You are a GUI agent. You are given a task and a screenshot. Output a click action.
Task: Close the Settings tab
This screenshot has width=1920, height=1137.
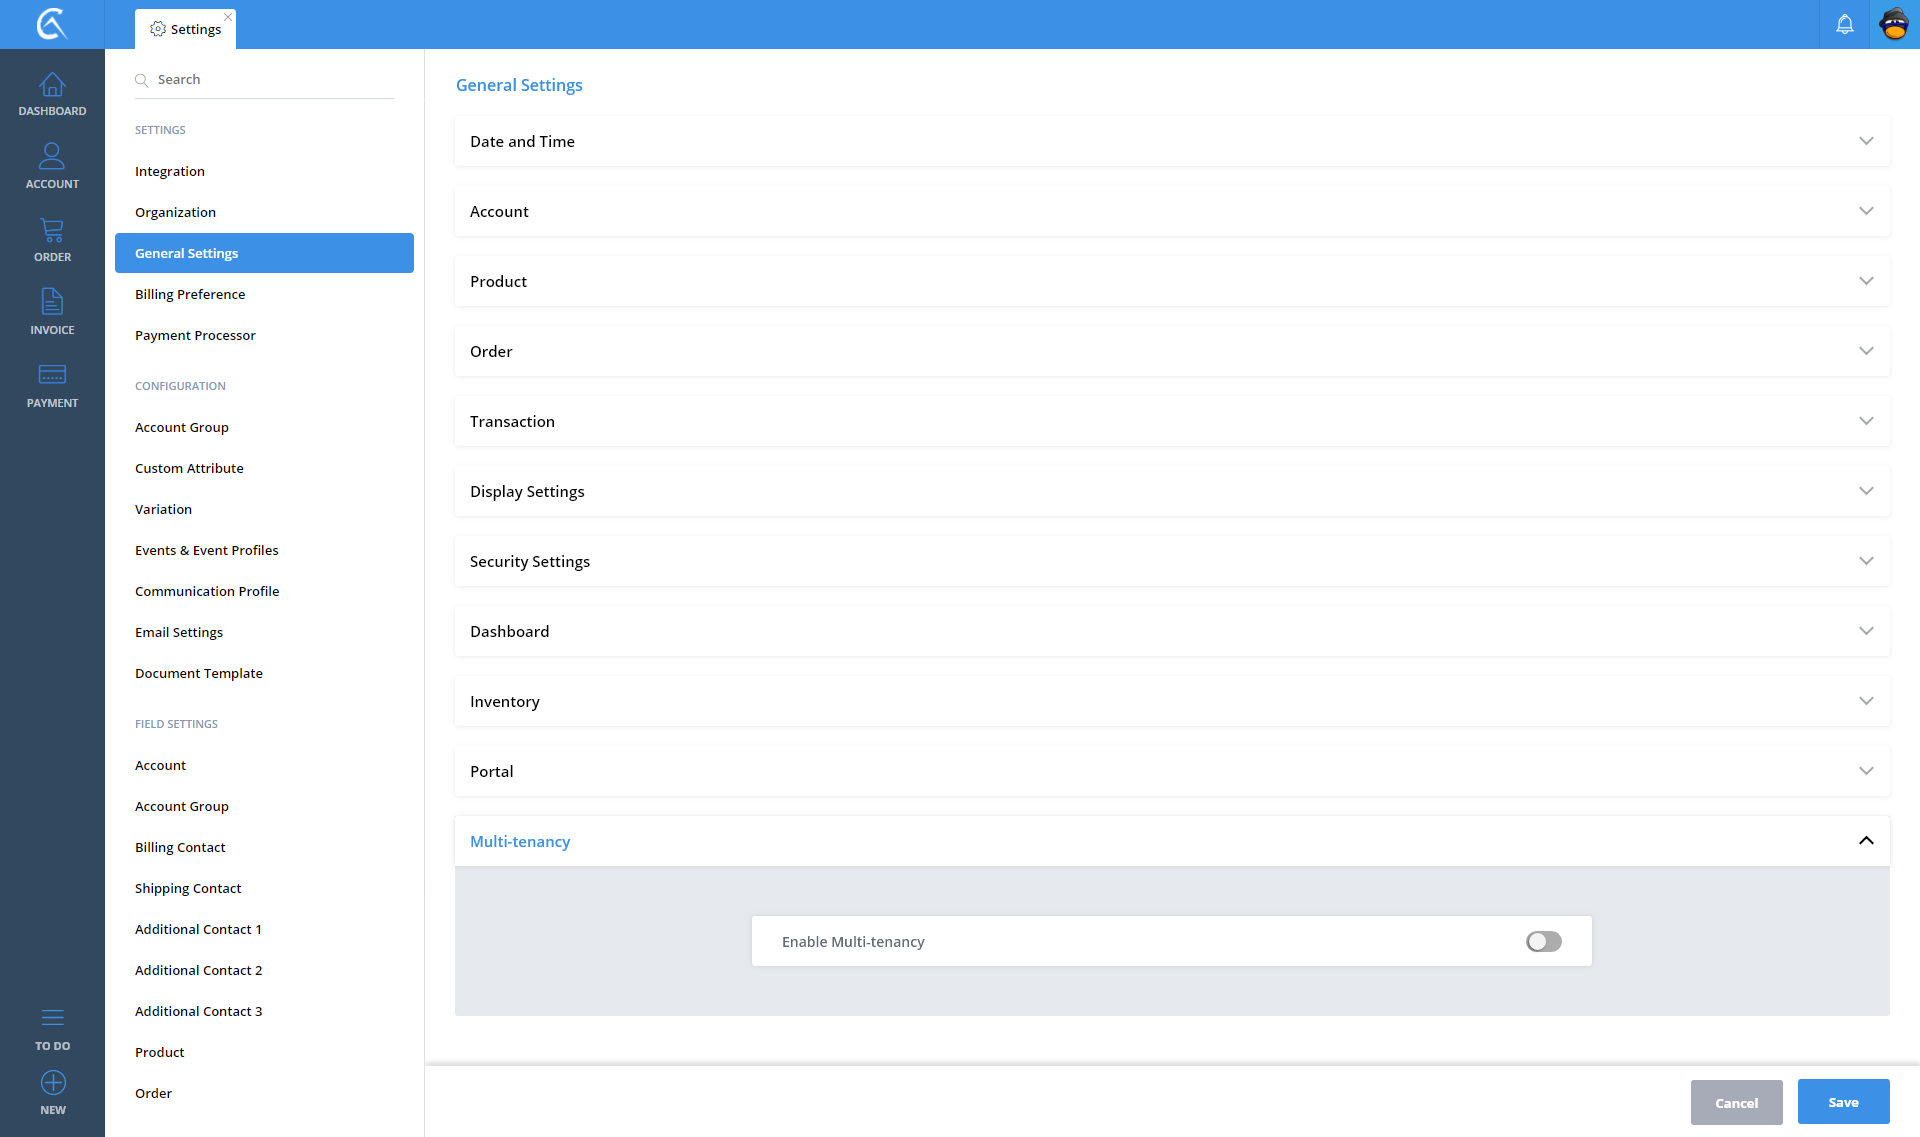228,17
